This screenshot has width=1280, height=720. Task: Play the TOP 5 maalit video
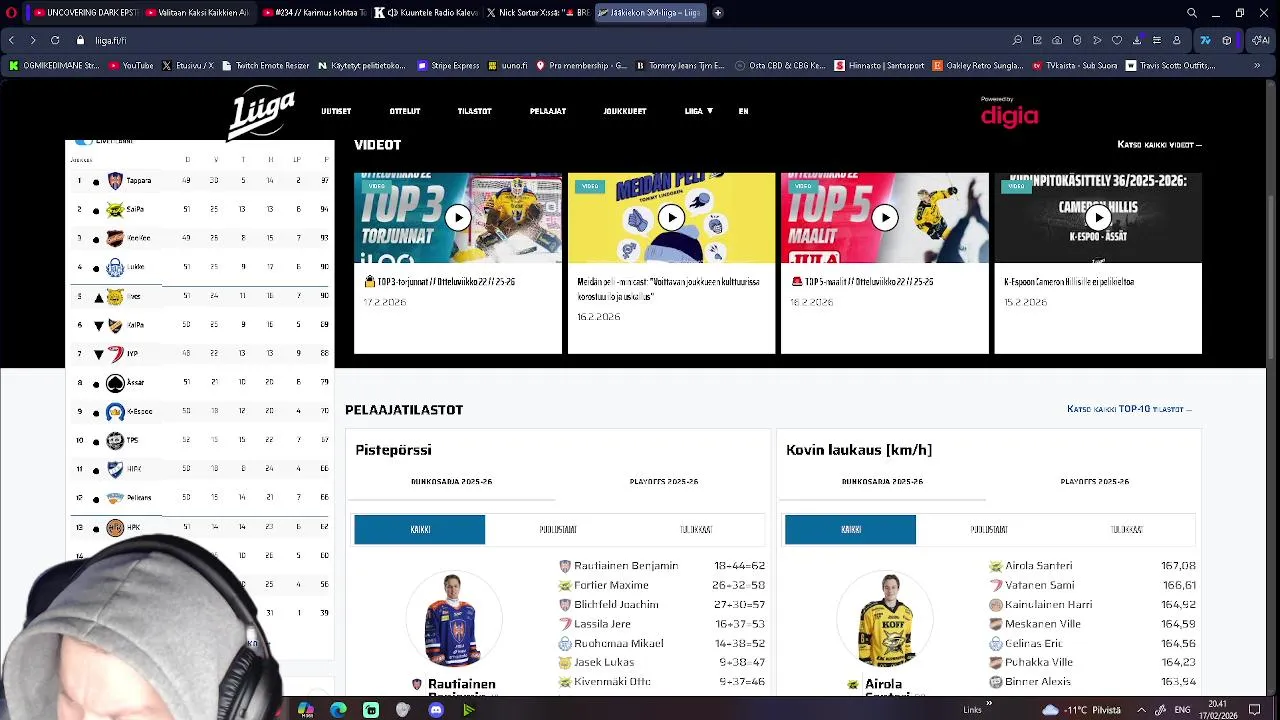pyautogui.click(x=885, y=217)
